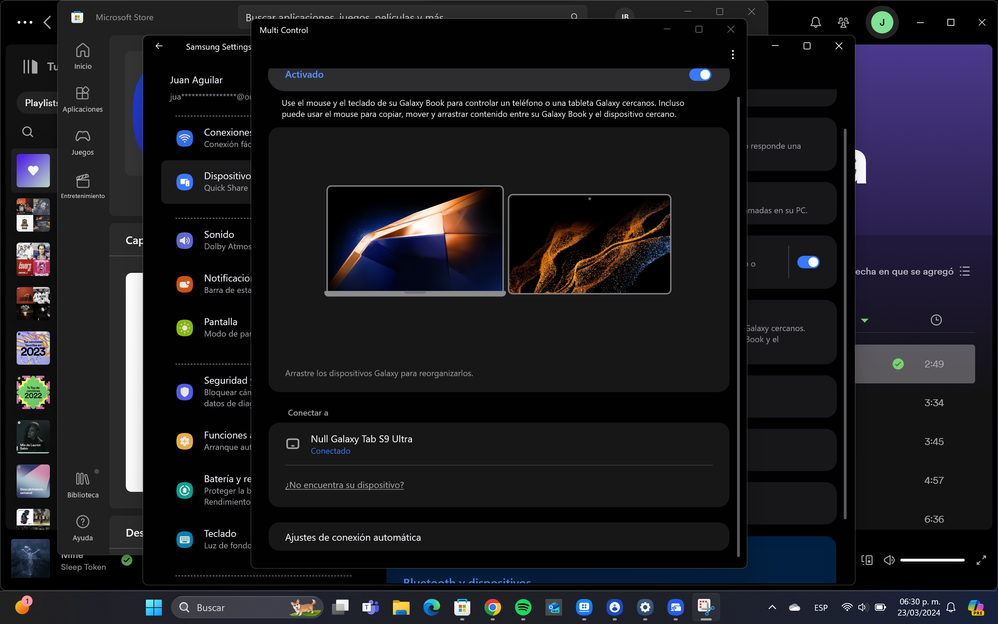
Task: Open the taskbar clock and date
Action: click(918, 607)
